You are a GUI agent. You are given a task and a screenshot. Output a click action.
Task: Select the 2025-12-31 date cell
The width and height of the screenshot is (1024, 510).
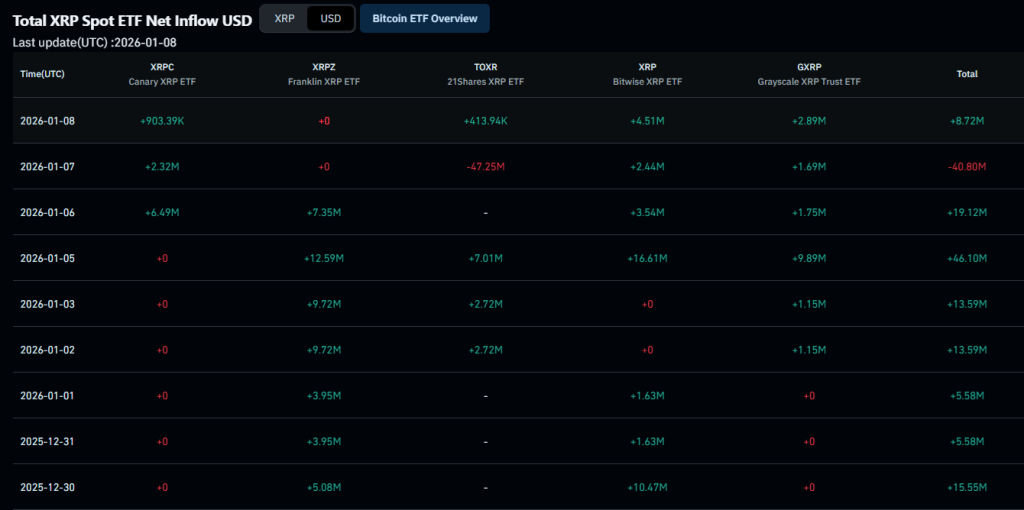click(48, 441)
